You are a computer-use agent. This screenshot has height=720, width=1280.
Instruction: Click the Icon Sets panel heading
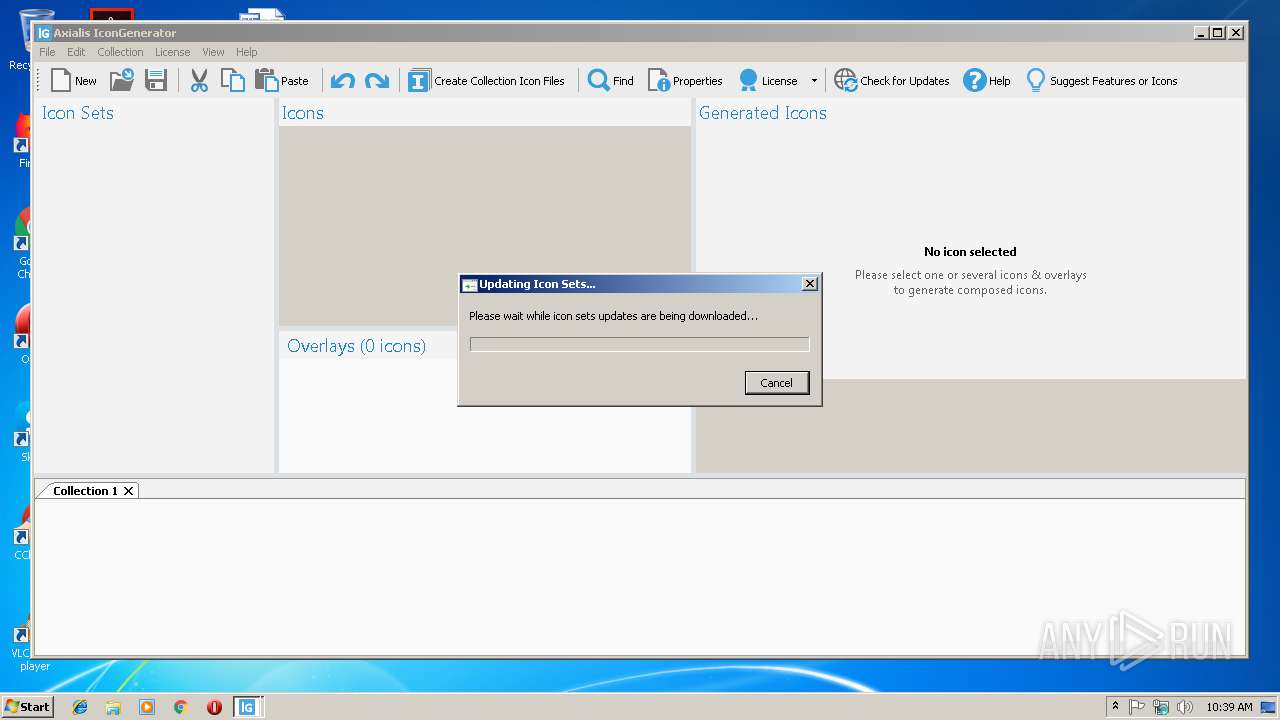pos(78,113)
